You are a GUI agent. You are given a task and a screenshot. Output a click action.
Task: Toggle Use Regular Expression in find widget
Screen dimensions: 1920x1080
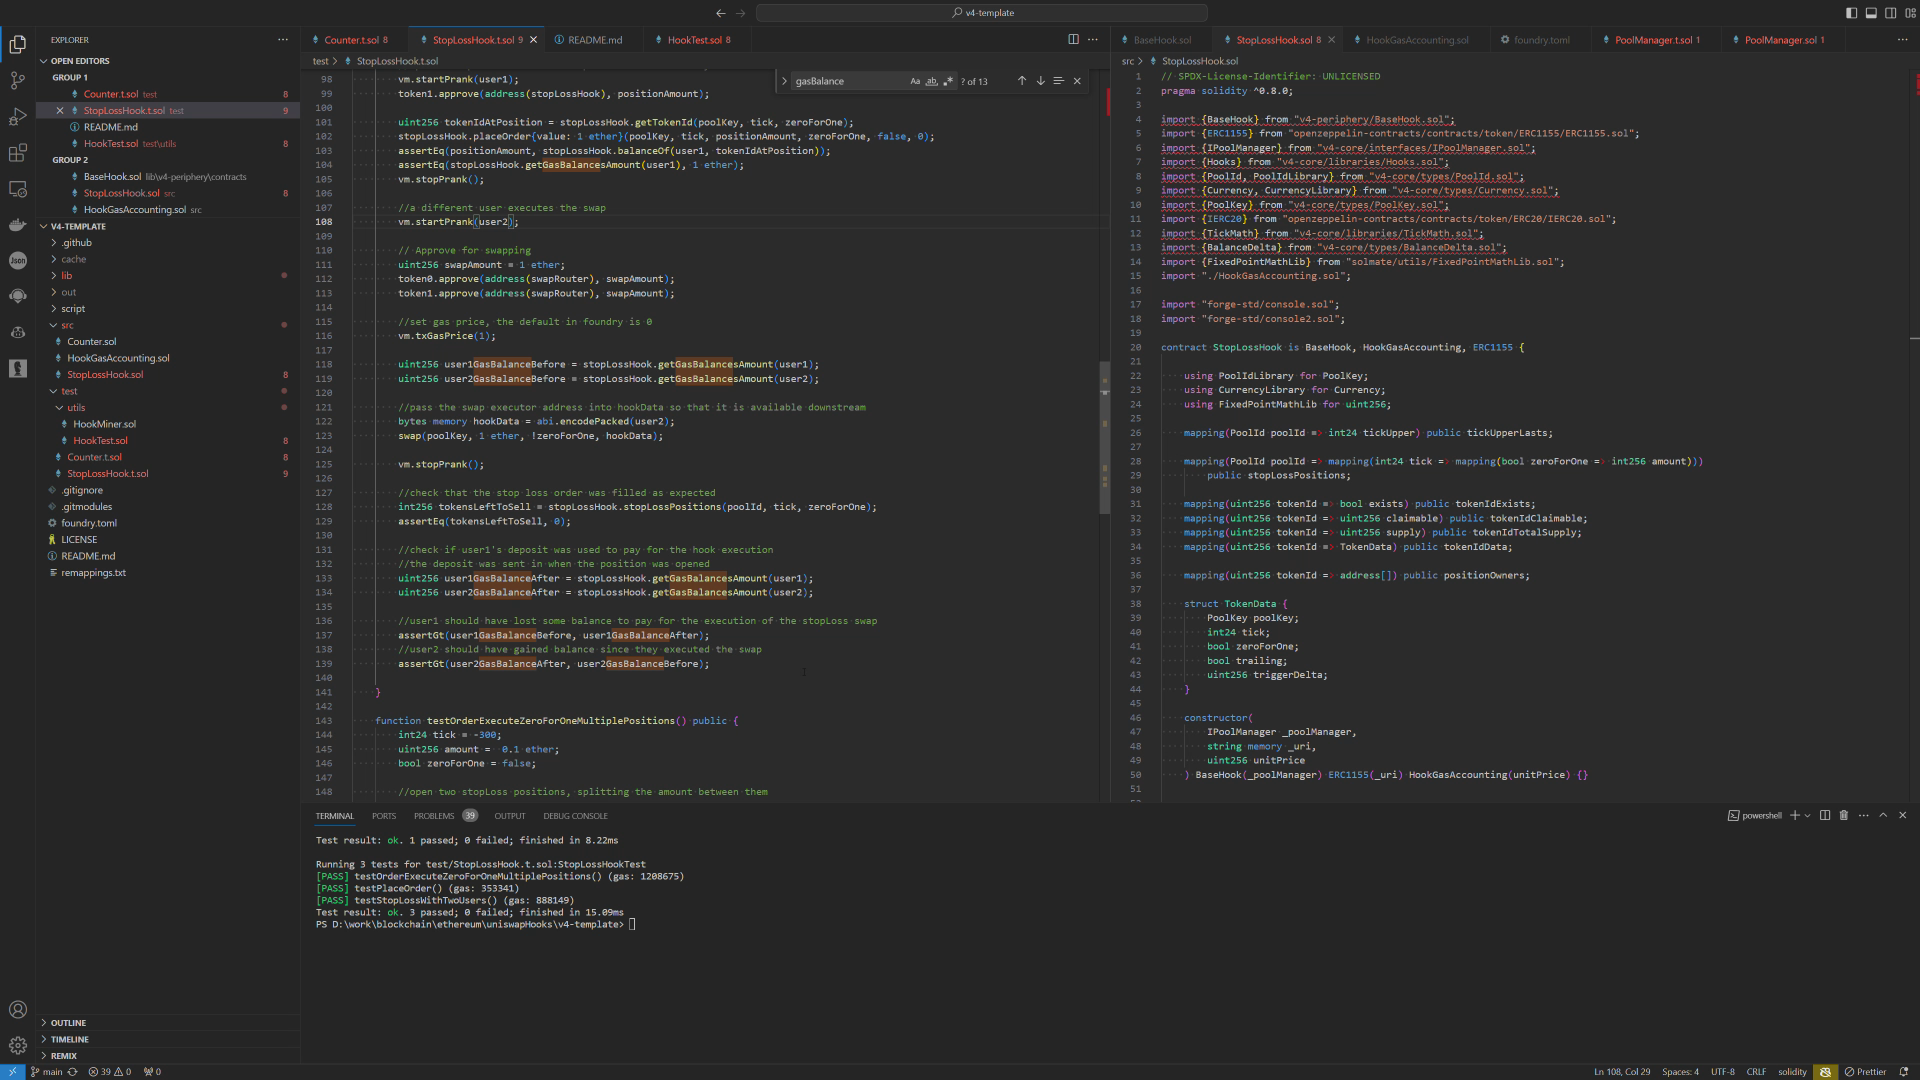point(948,81)
